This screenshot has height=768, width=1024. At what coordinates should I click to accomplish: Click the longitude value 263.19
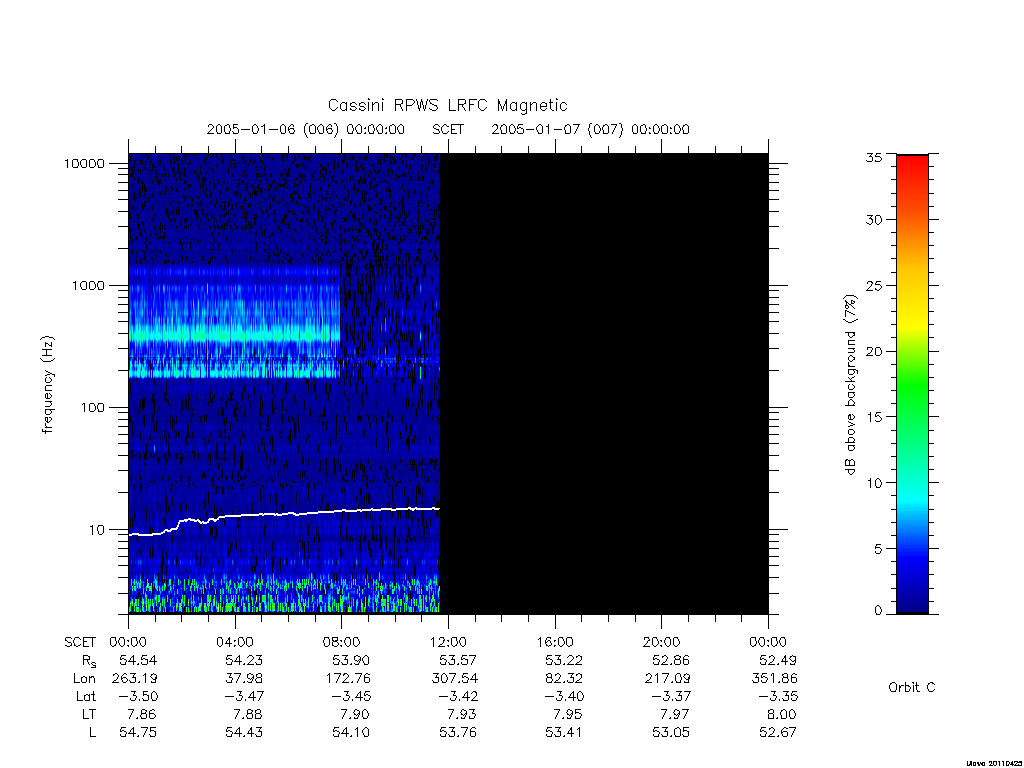click(135, 679)
